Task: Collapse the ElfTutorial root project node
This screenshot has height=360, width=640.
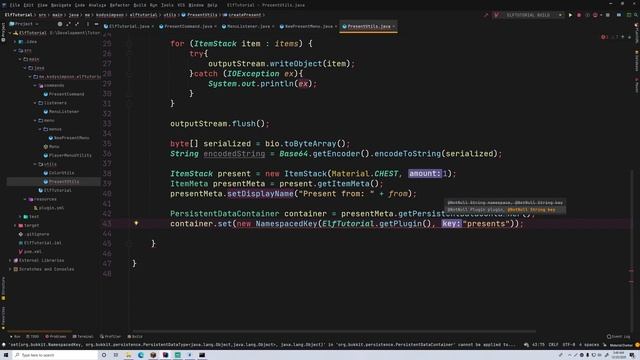Action: 10,33
